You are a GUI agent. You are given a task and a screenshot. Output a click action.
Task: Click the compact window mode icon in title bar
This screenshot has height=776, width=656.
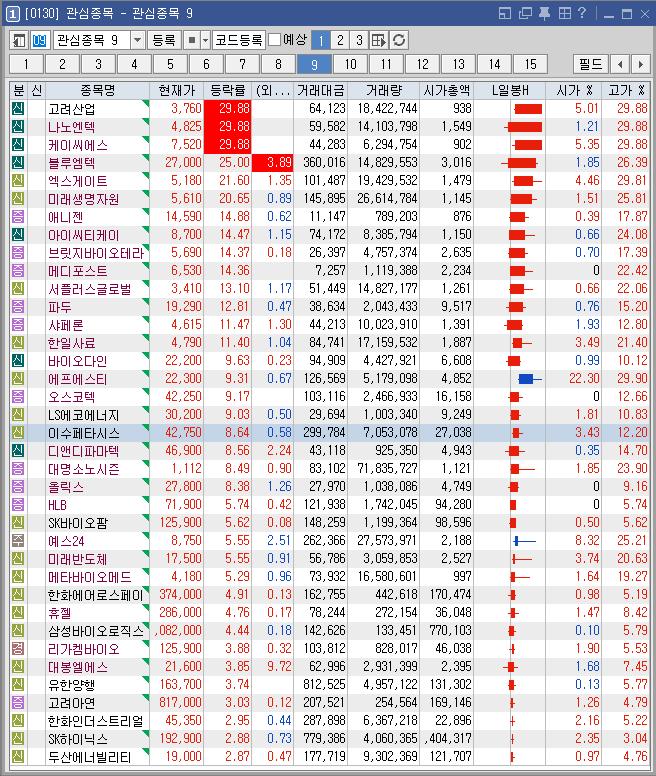505,13
